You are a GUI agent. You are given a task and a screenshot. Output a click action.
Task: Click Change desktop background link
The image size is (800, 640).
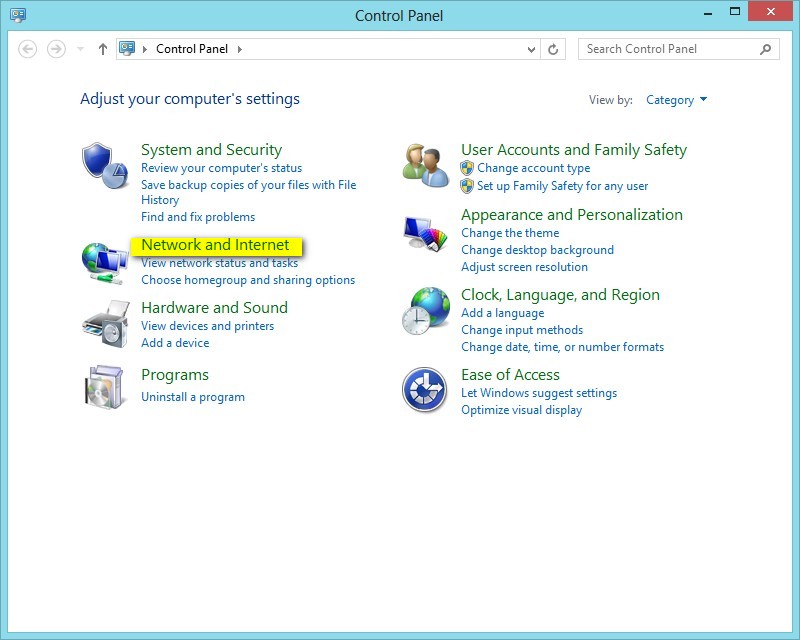coord(537,250)
